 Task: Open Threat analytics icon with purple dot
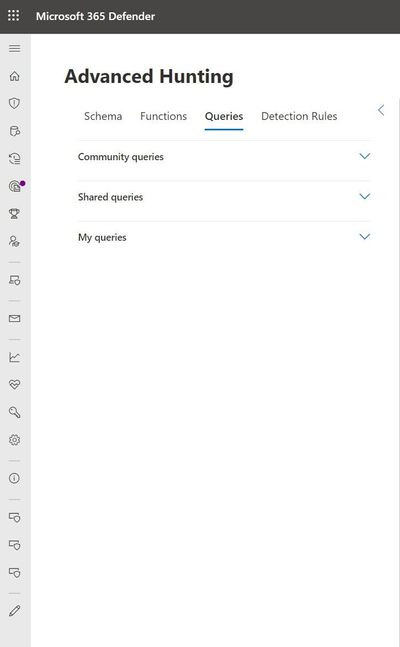(x=15, y=186)
